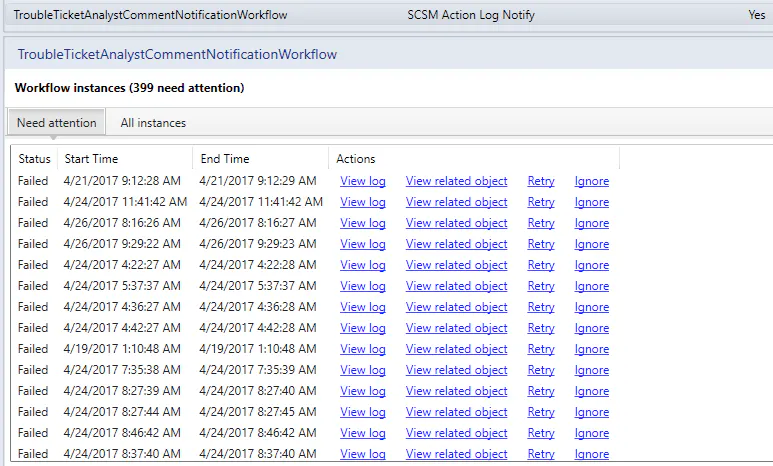Image resolution: width=773 pixels, height=466 pixels.
Task: Retry the 4/26/2017 9:29:22 AM instance
Action: [x=541, y=244]
